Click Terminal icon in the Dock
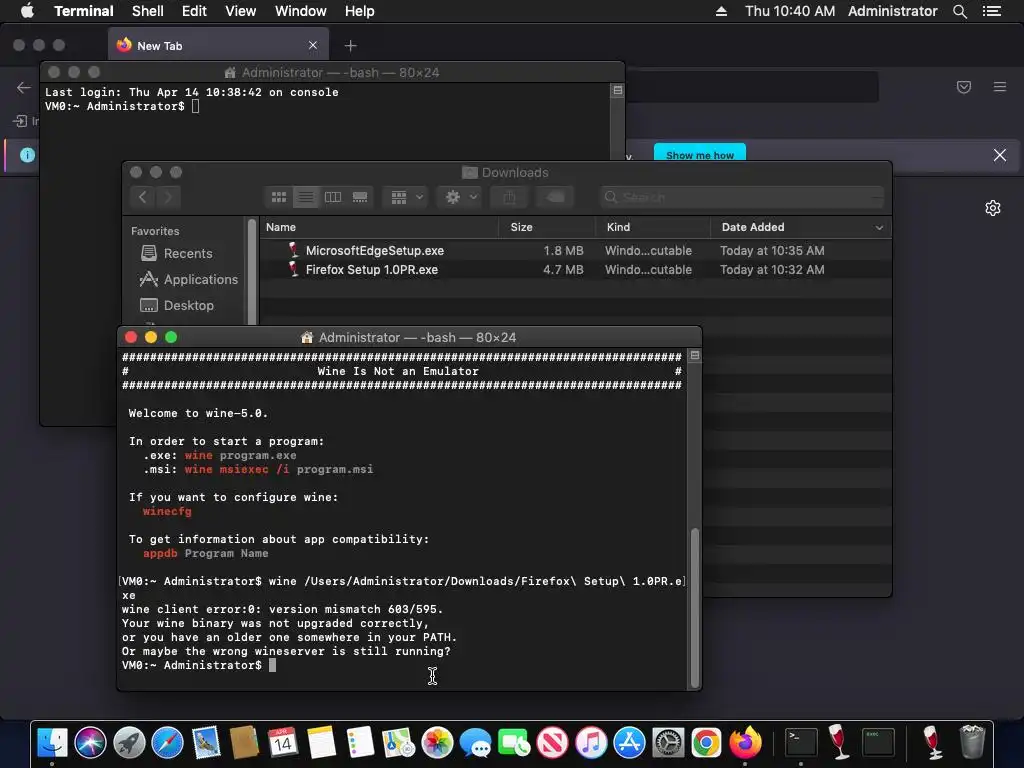Viewport: 1024px width, 768px height. 801,743
